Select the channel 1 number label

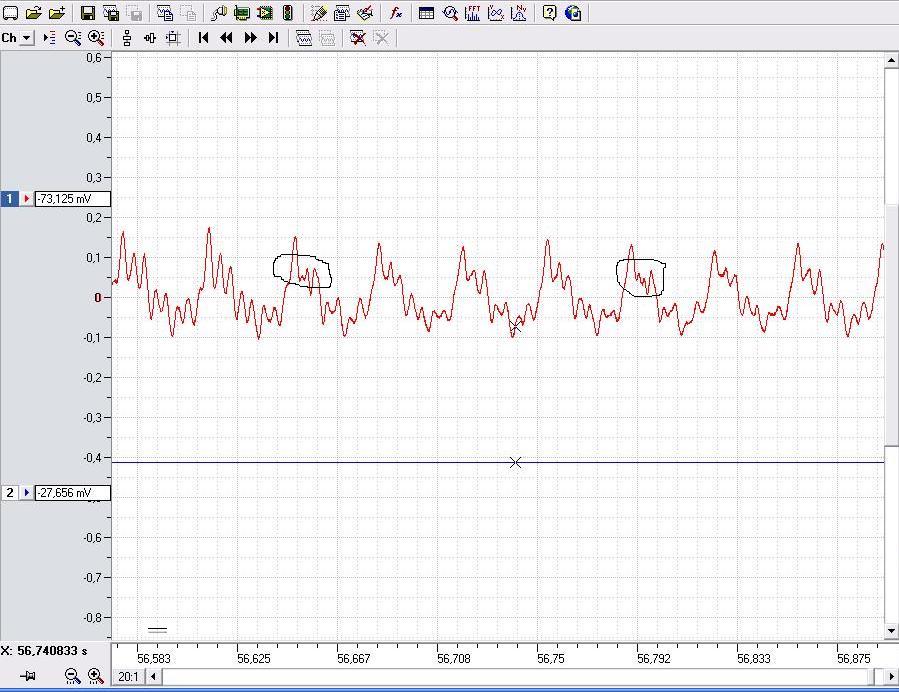pos(10,199)
